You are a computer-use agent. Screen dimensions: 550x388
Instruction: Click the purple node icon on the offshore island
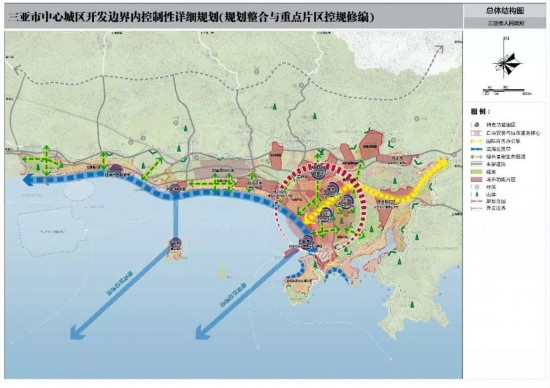[175, 242]
